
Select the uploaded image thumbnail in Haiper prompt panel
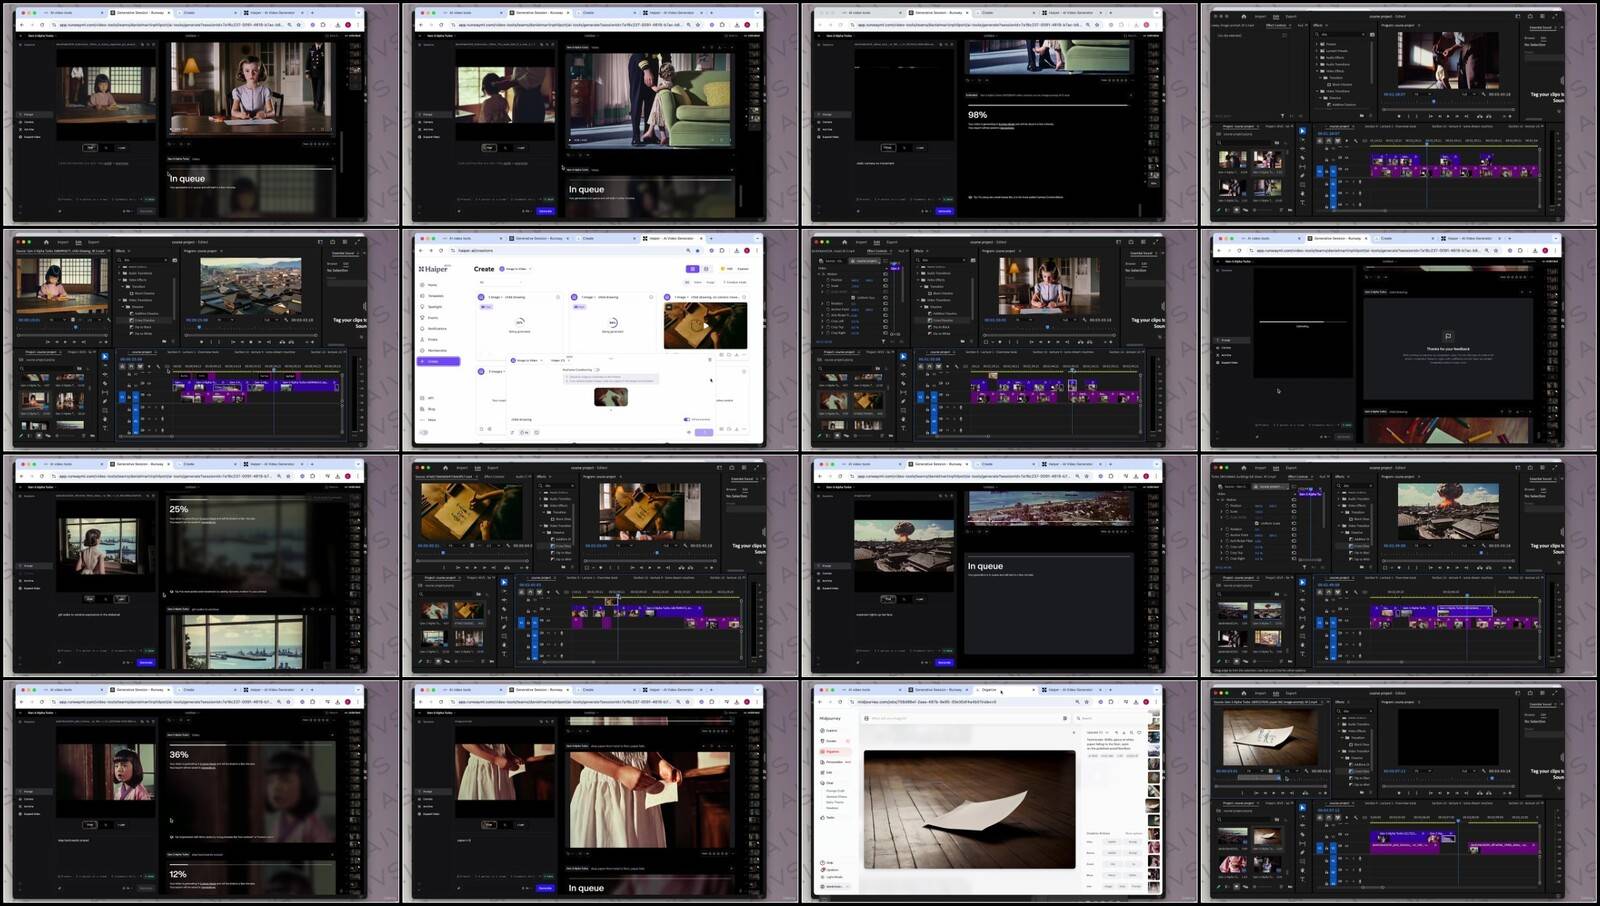point(611,397)
